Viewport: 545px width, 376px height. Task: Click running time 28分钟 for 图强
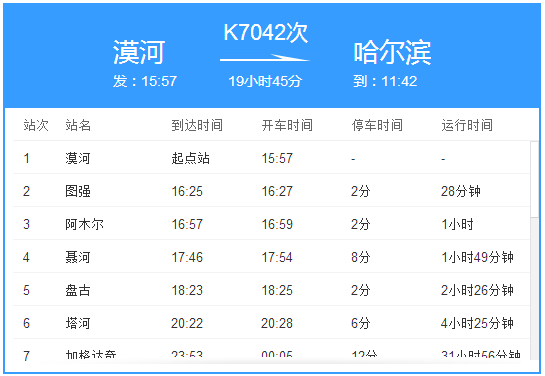pyautogui.click(x=461, y=191)
